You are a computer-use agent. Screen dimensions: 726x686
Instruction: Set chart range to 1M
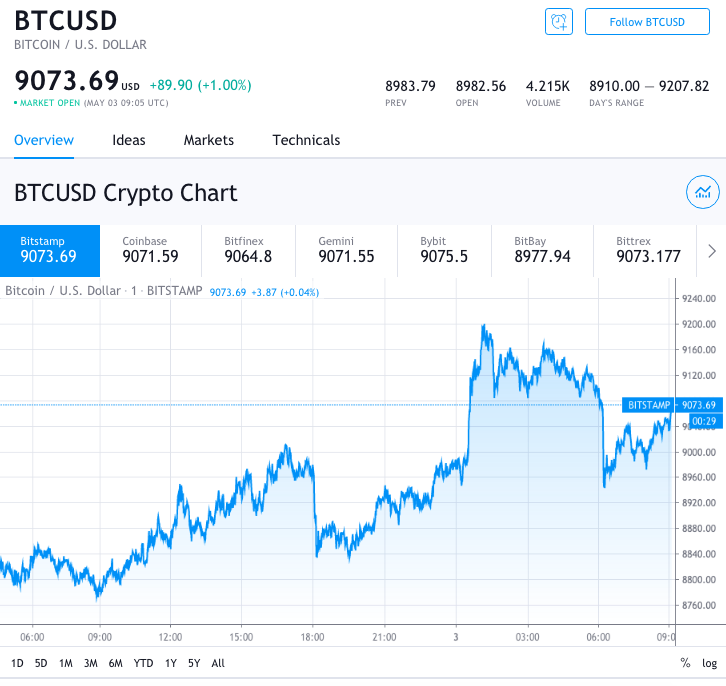click(66, 663)
